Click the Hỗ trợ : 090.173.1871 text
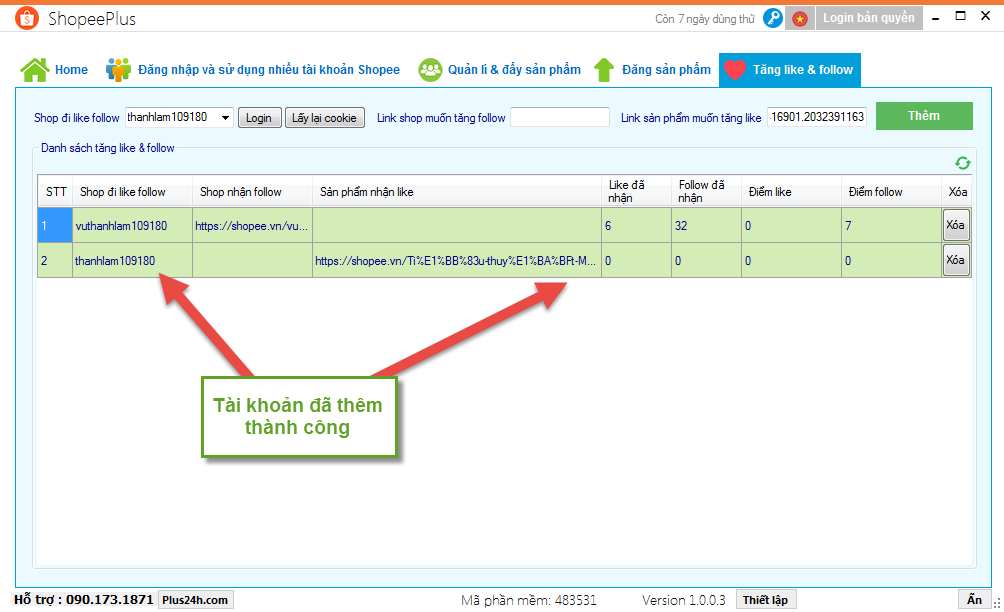1004x612 pixels. click(x=83, y=600)
